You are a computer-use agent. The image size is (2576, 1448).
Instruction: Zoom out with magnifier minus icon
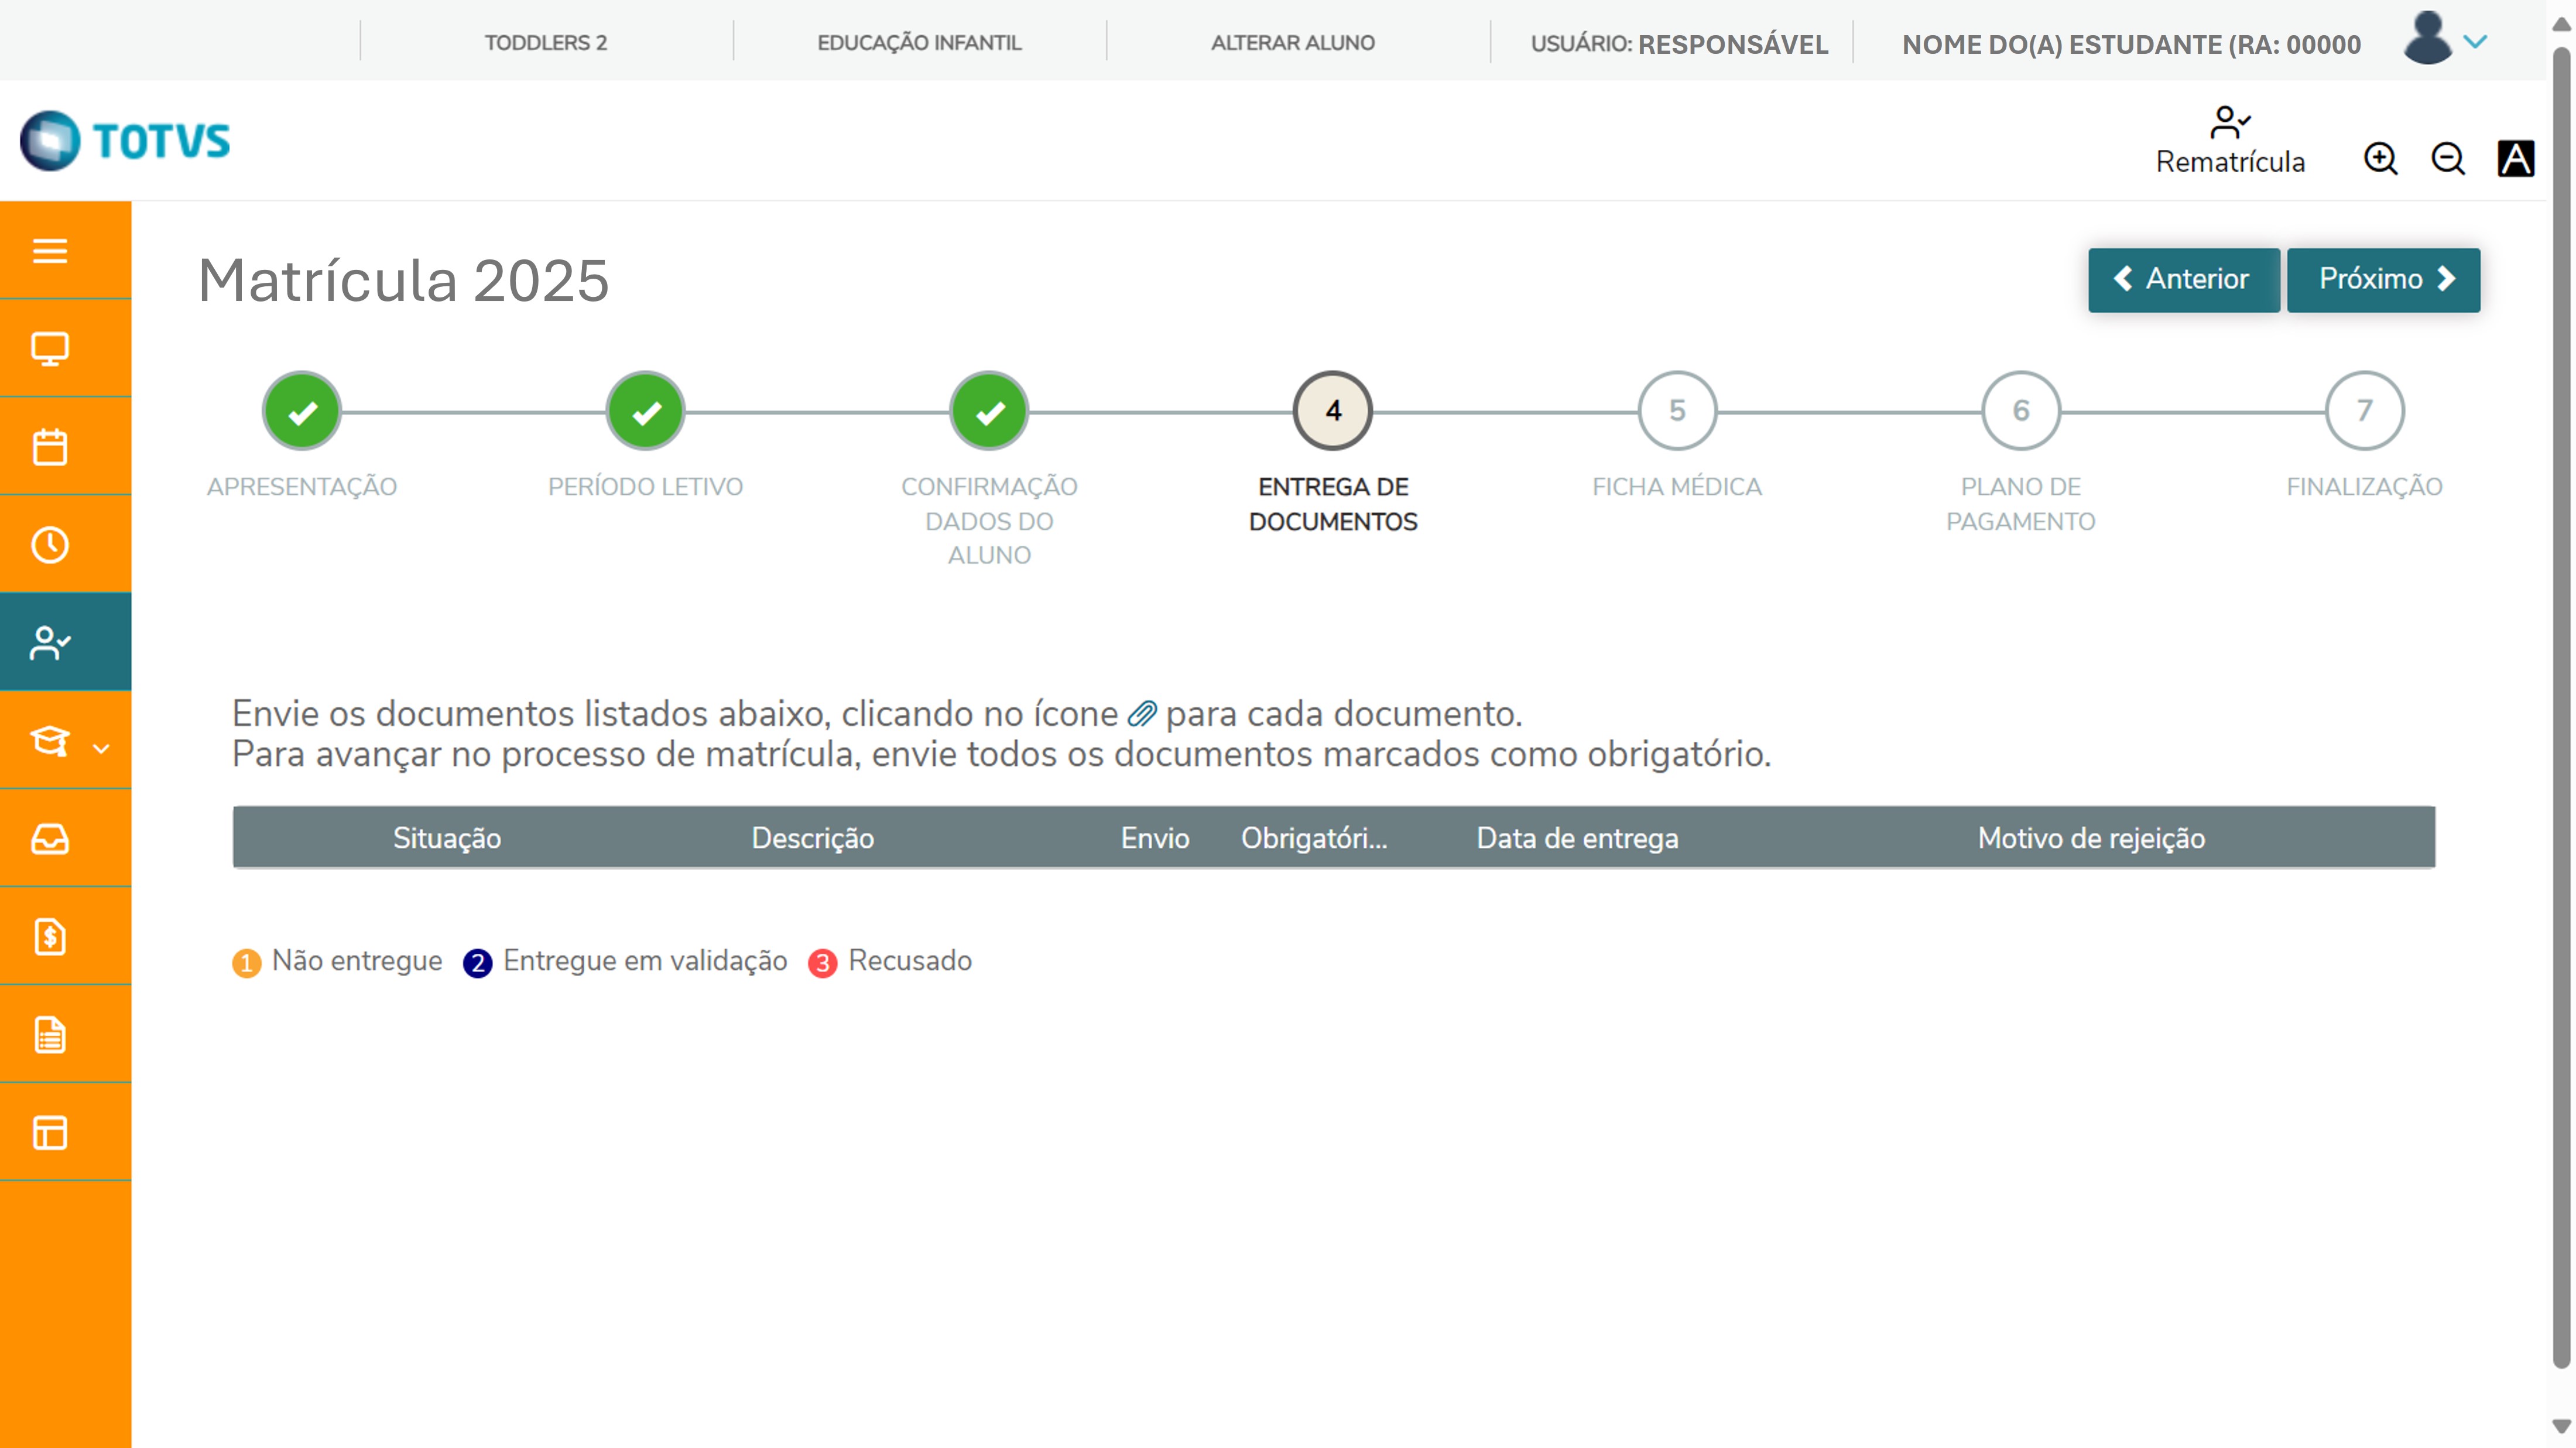(2447, 159)
